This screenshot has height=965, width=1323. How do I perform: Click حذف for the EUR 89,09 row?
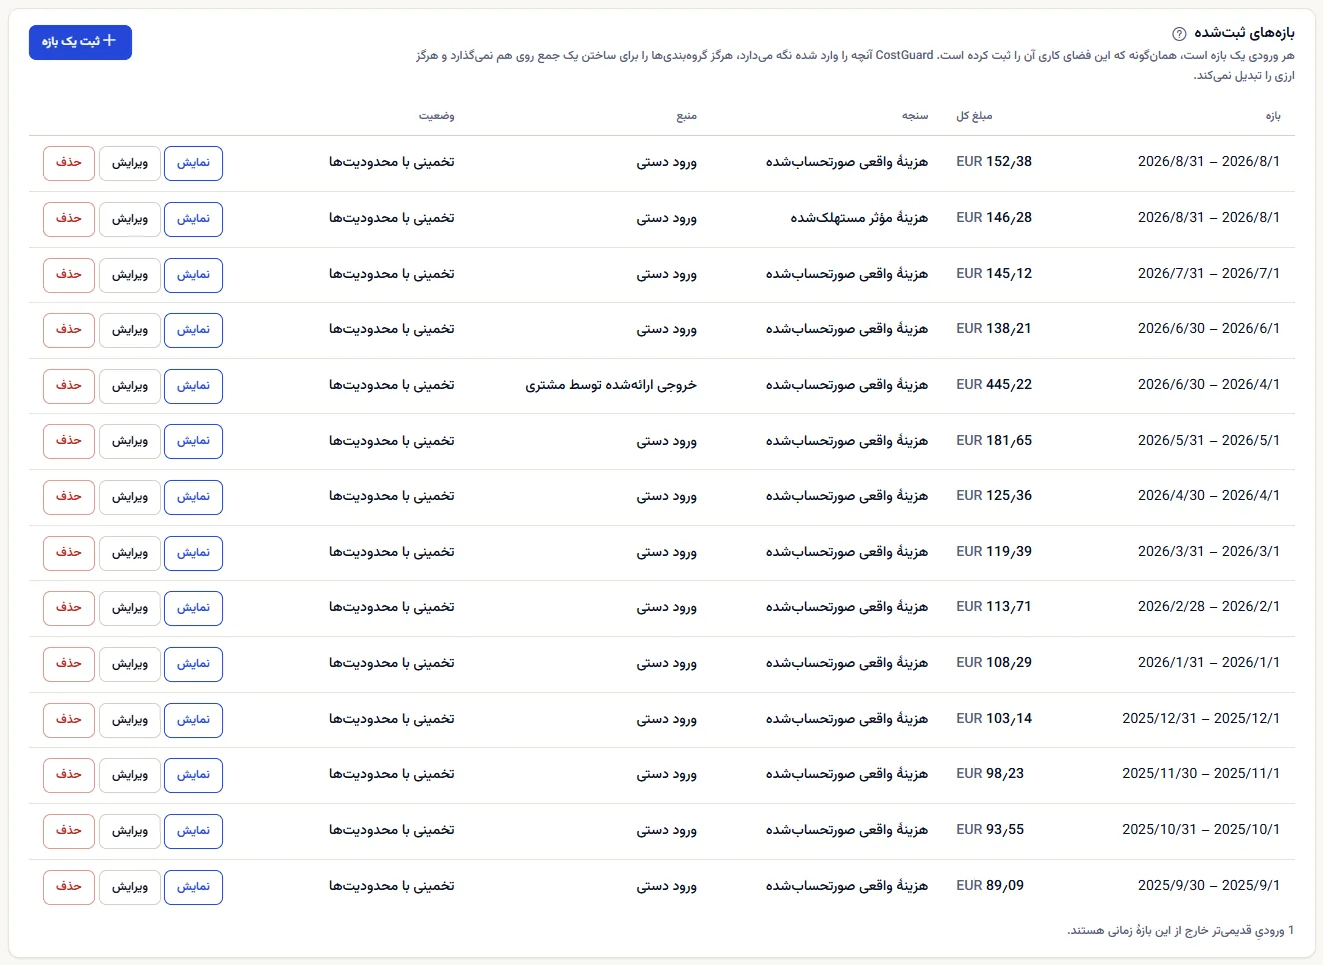69,887
